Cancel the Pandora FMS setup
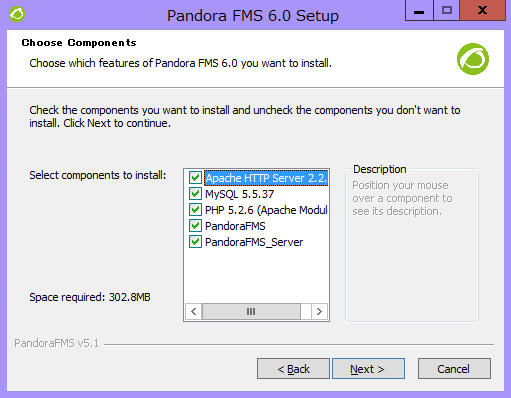This screenshot has height=398, width=511. tap(454, 369)
